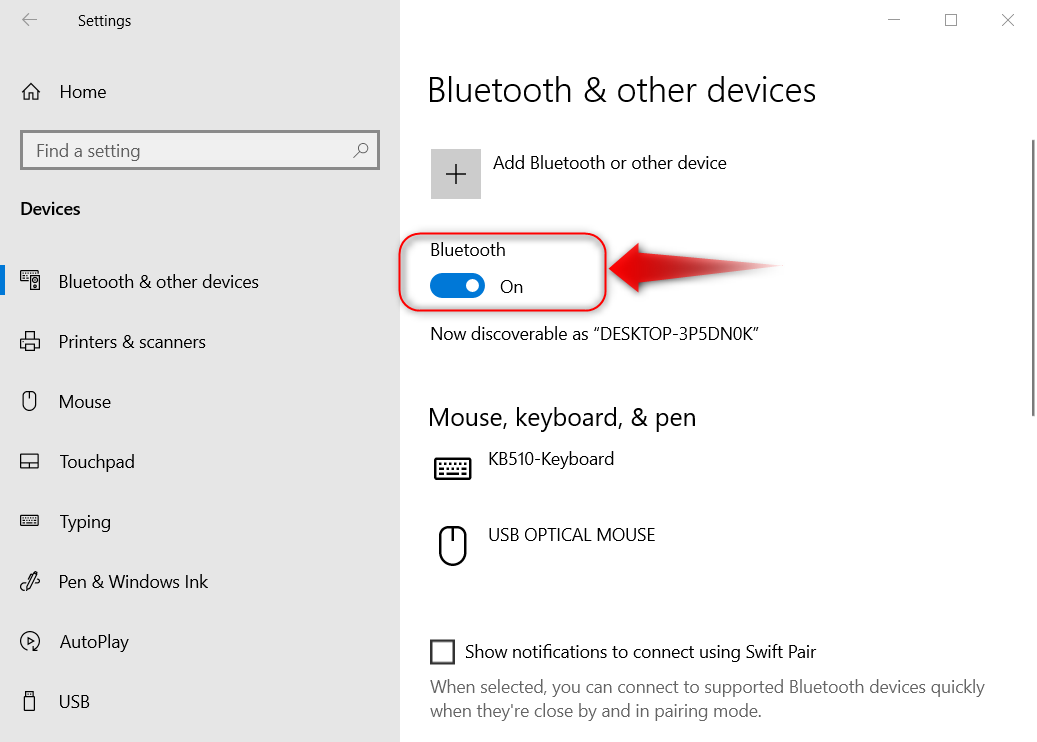This screenshot has height=742, width=1037.
Task: Go to Mouse settings
Action: 84,402
